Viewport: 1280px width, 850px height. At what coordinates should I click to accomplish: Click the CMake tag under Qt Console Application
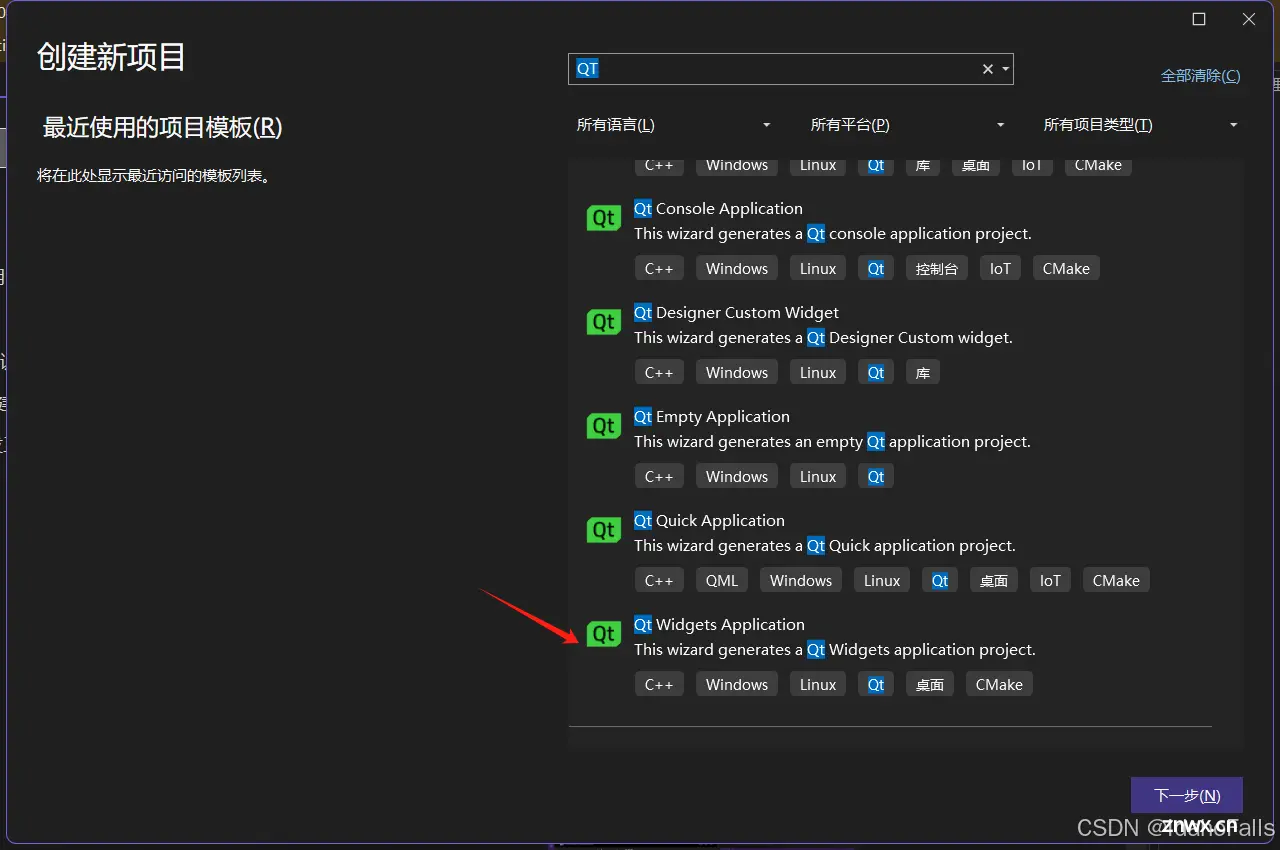tap(1066, 269)
